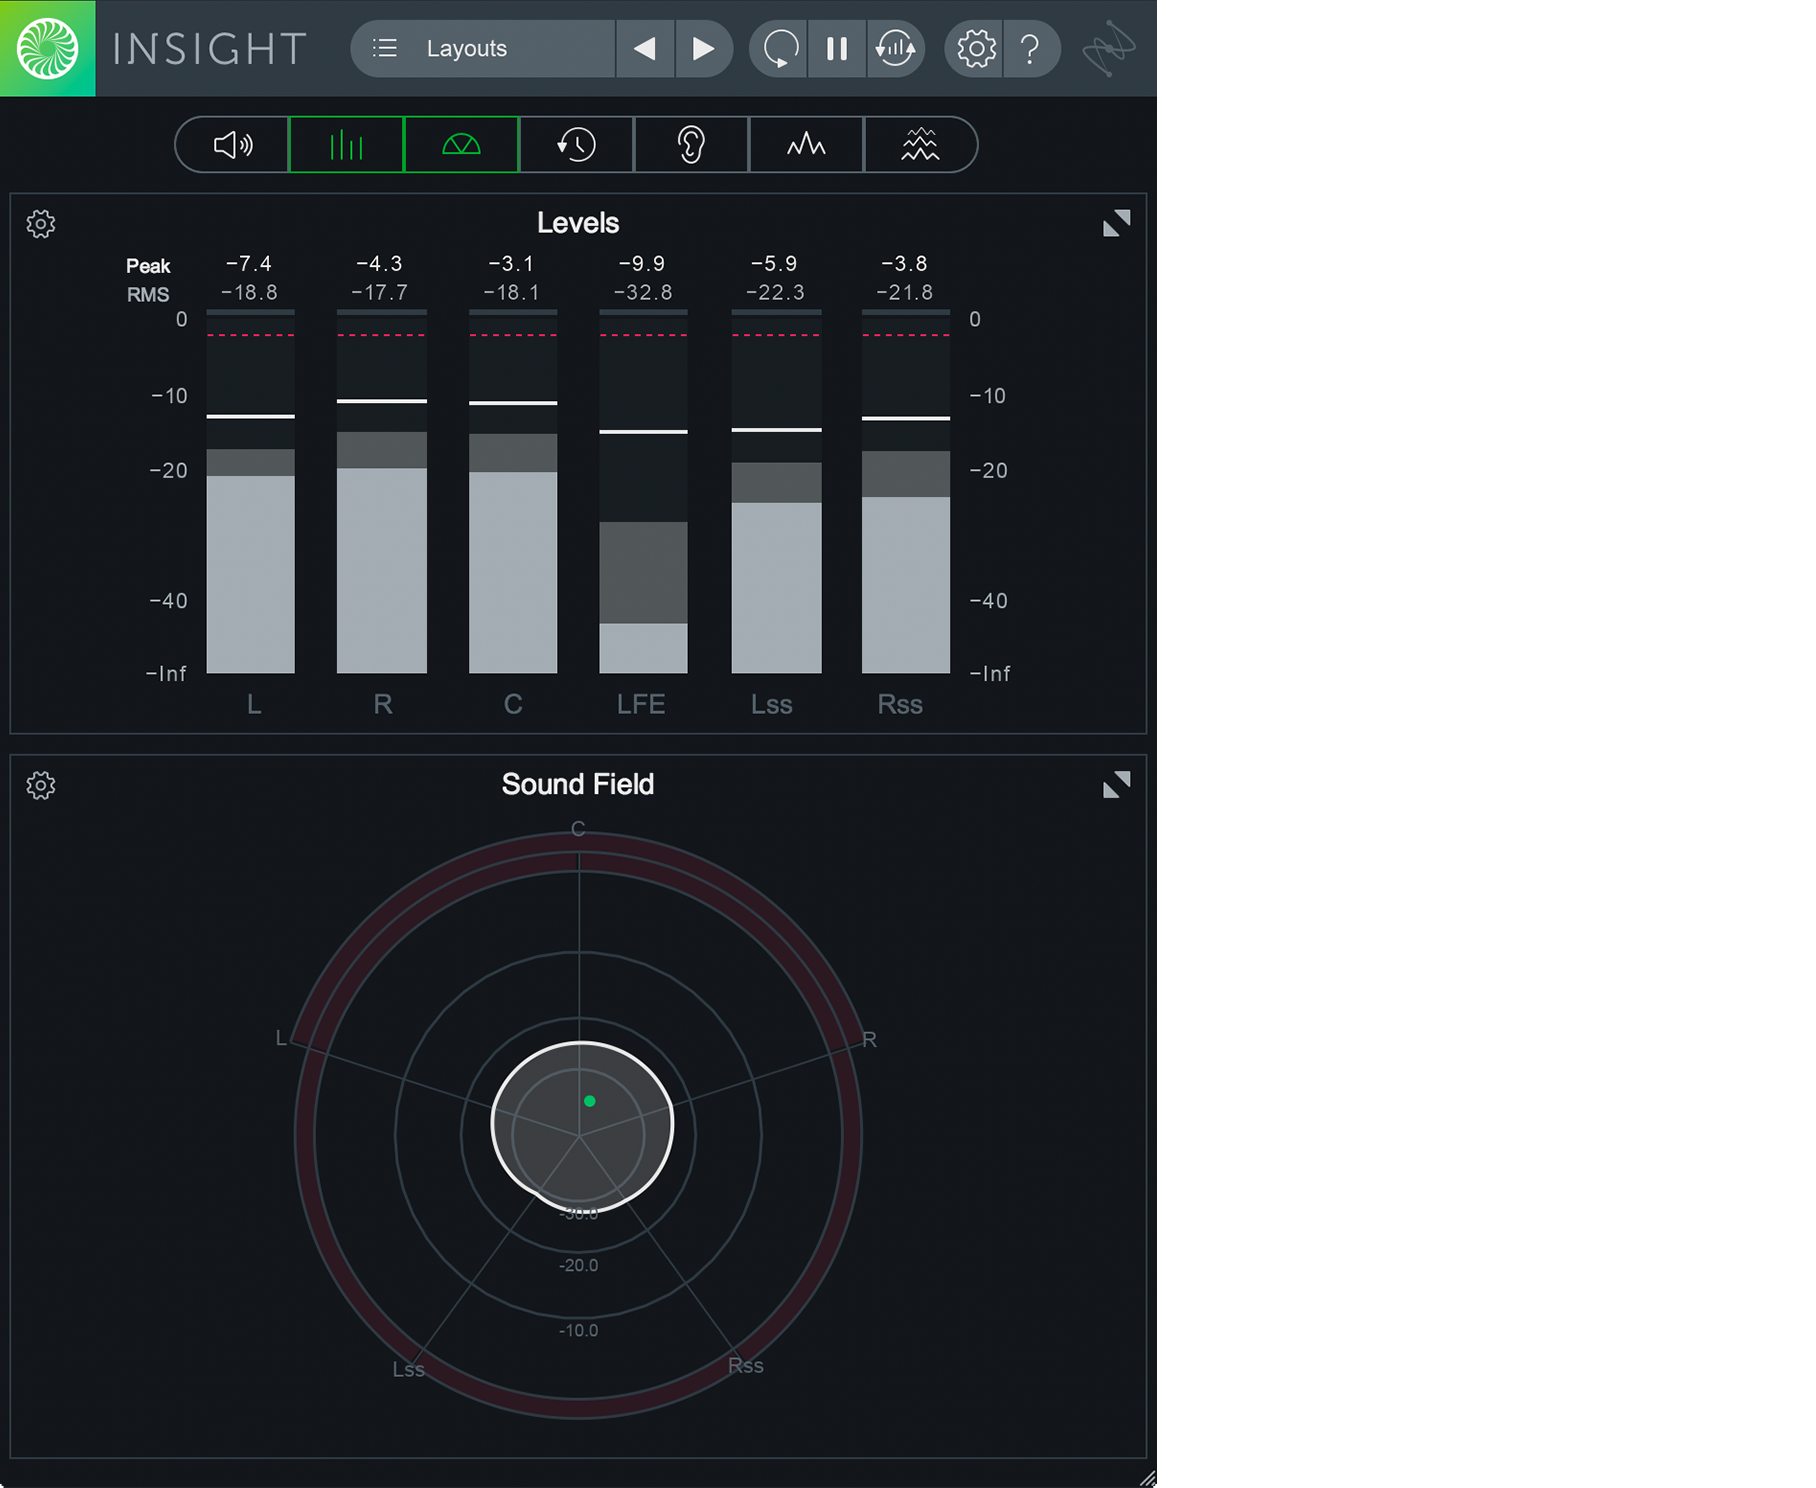The image size is (1816, 1488).
Task: Click the Sound Field panel title
Action: 578,784
